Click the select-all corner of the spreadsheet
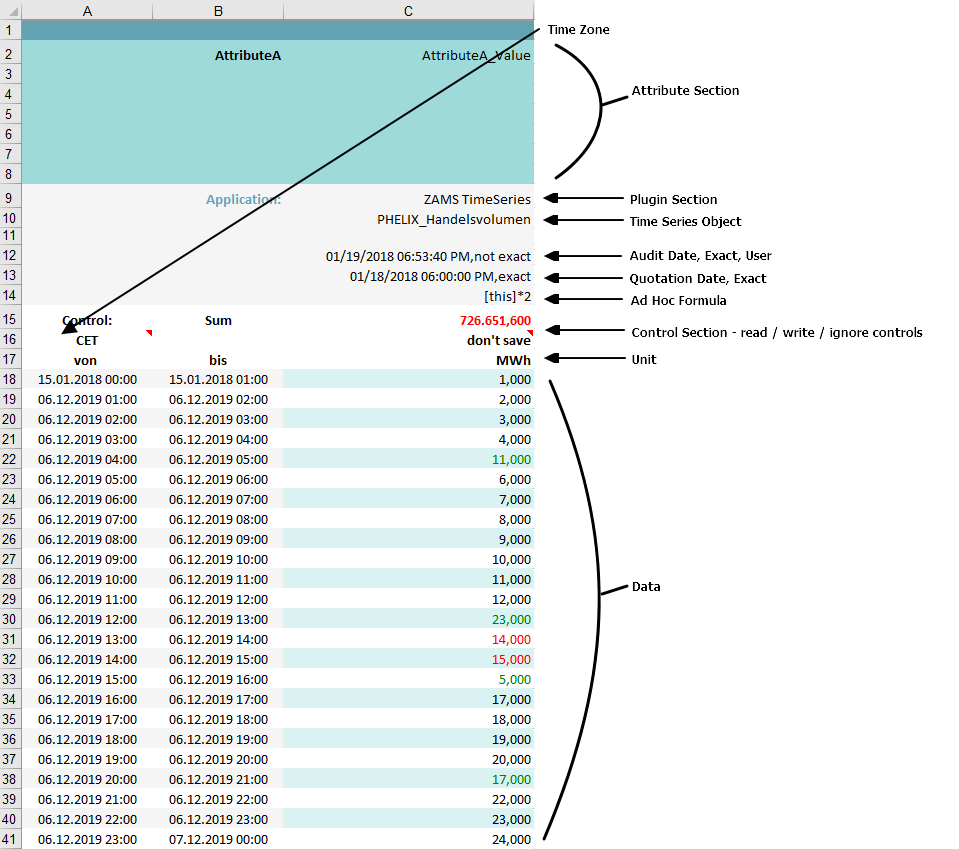The image size is (959, 849). tap(10, 10)
